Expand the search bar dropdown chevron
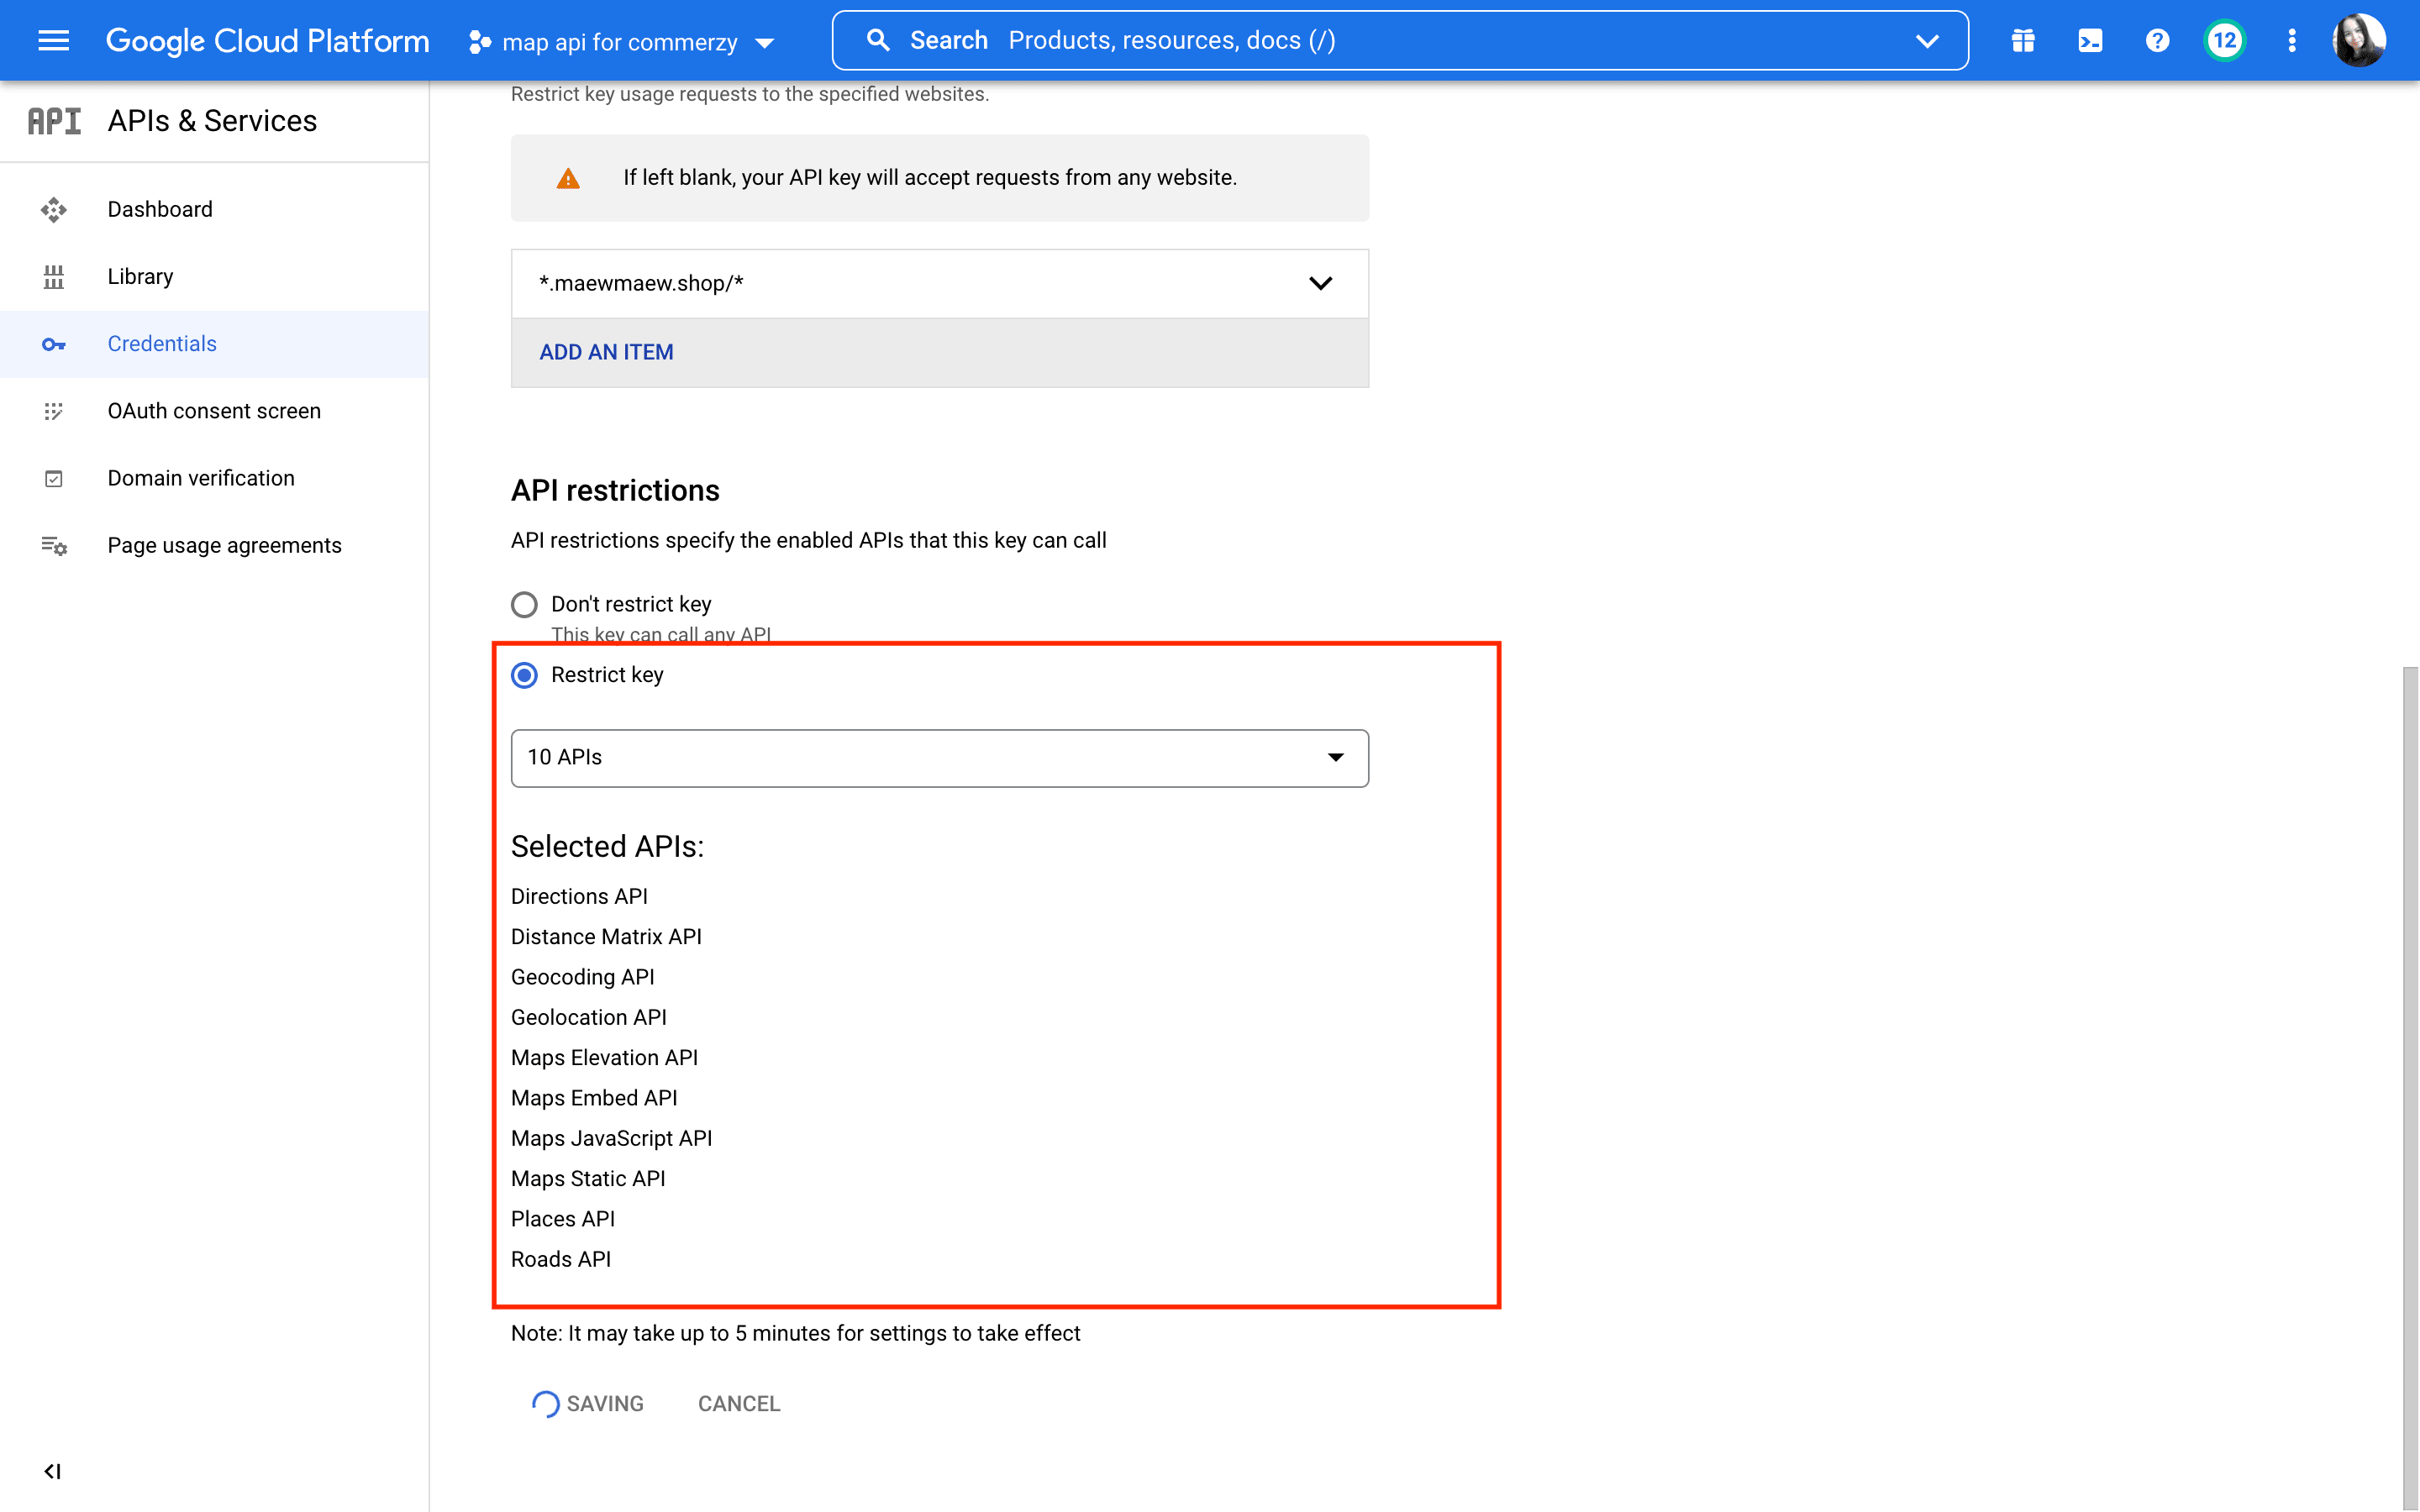This screenshot has height=1512, width=2420. [x=1926, y=41]
